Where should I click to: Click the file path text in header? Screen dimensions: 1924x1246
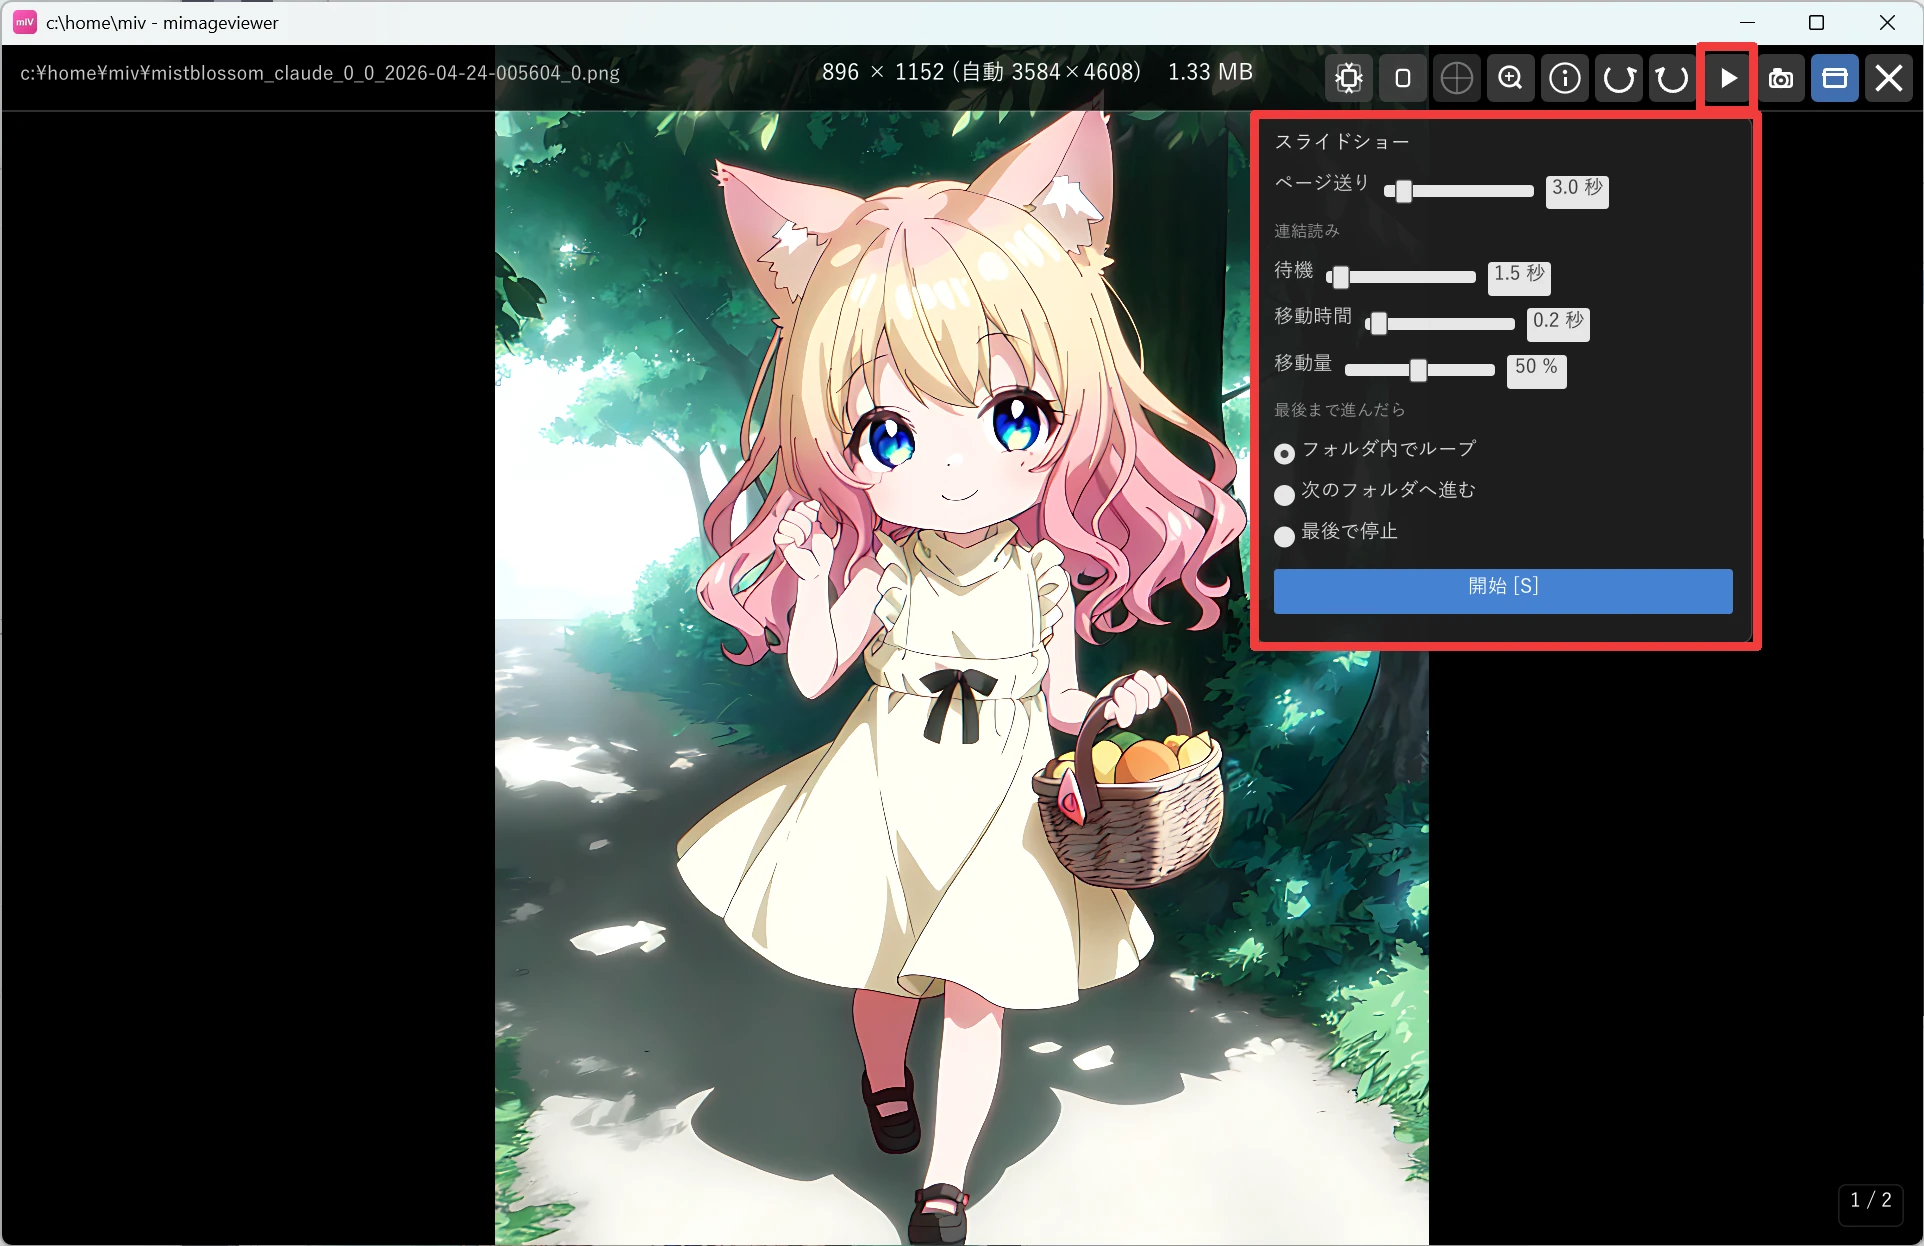320,73
